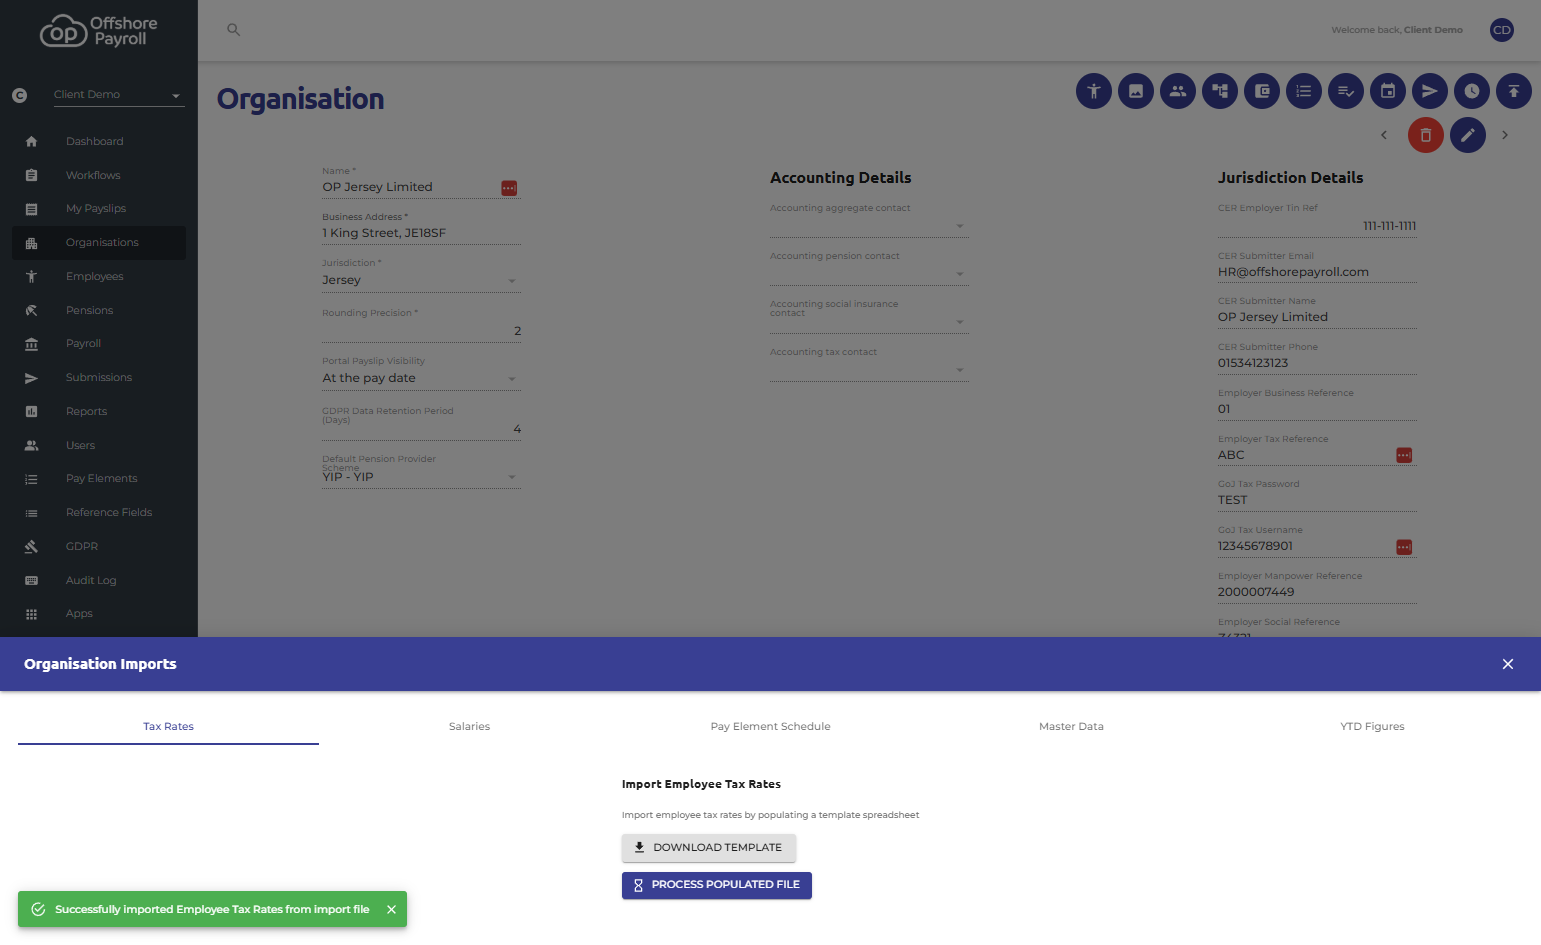1541x945 pixels.
Task: Select the Tax Rates tab
Action: coord(168,726)
